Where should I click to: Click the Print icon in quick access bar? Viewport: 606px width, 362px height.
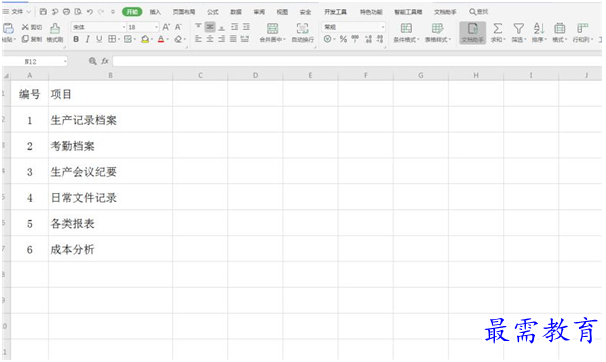[66, 12]
